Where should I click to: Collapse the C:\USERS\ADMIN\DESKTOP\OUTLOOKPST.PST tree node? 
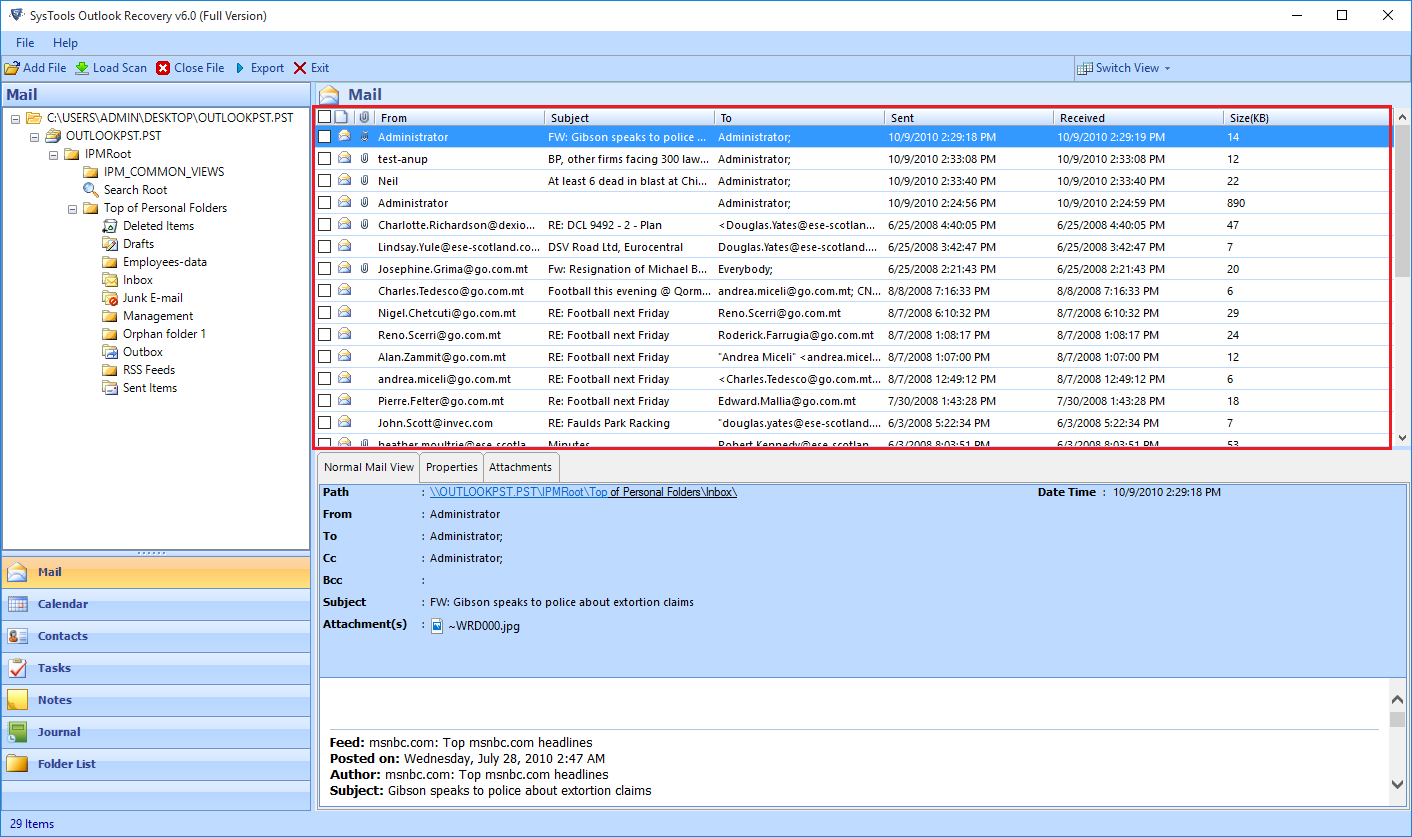point(15,118)
